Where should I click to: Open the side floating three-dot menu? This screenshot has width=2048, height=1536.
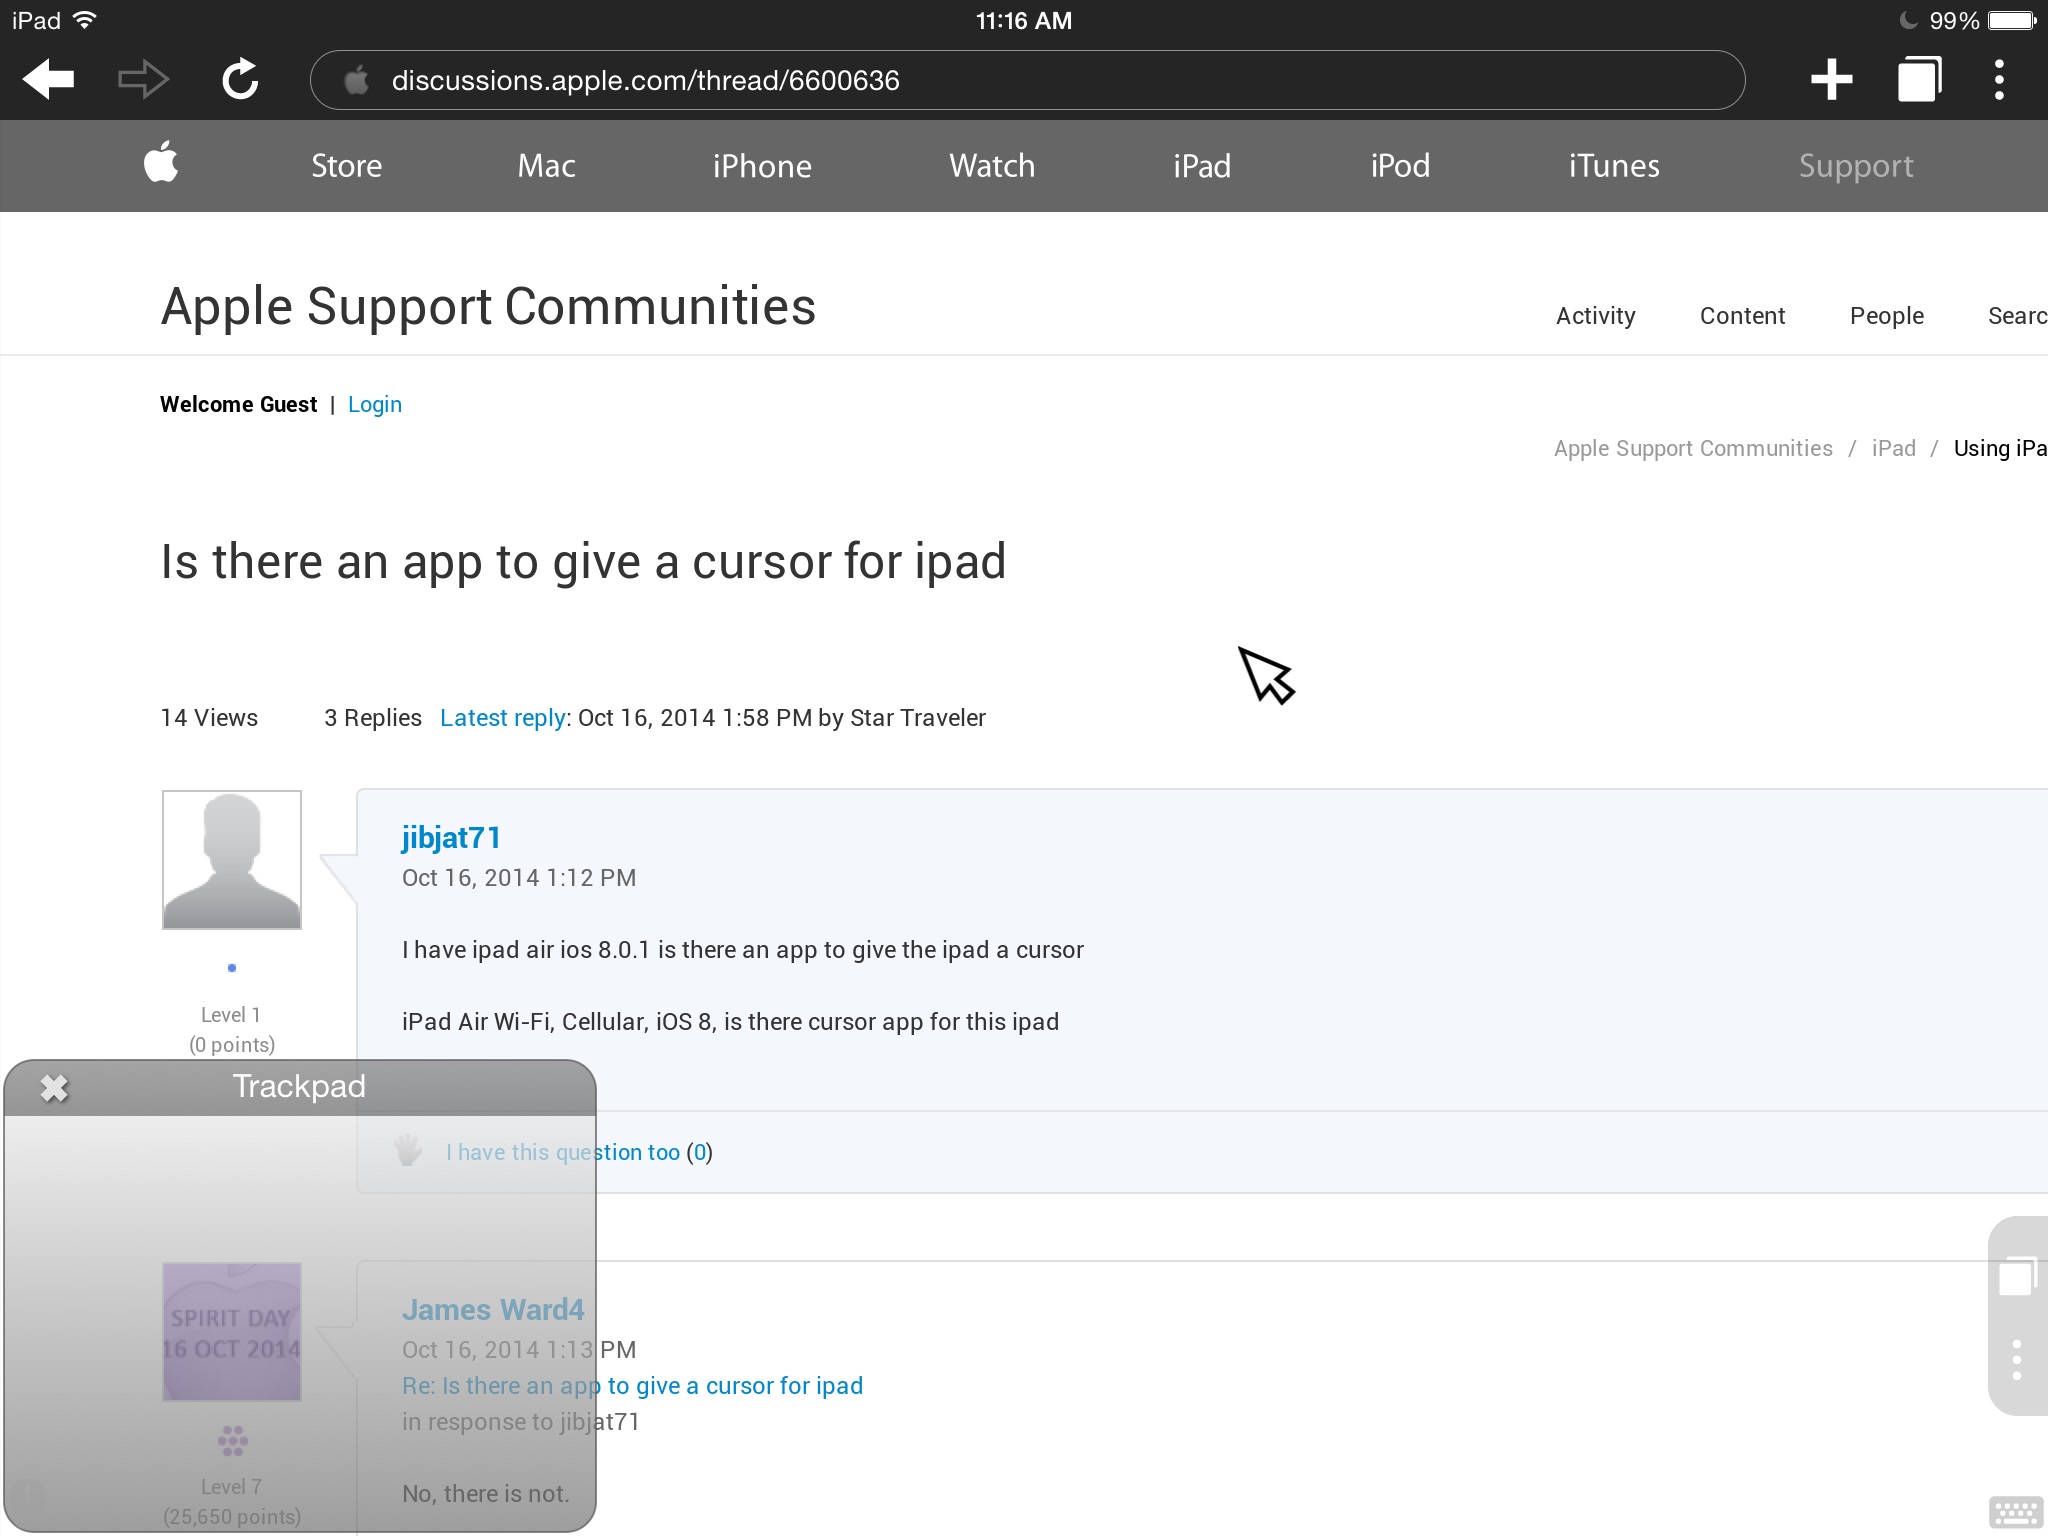coord(2016,1360)
